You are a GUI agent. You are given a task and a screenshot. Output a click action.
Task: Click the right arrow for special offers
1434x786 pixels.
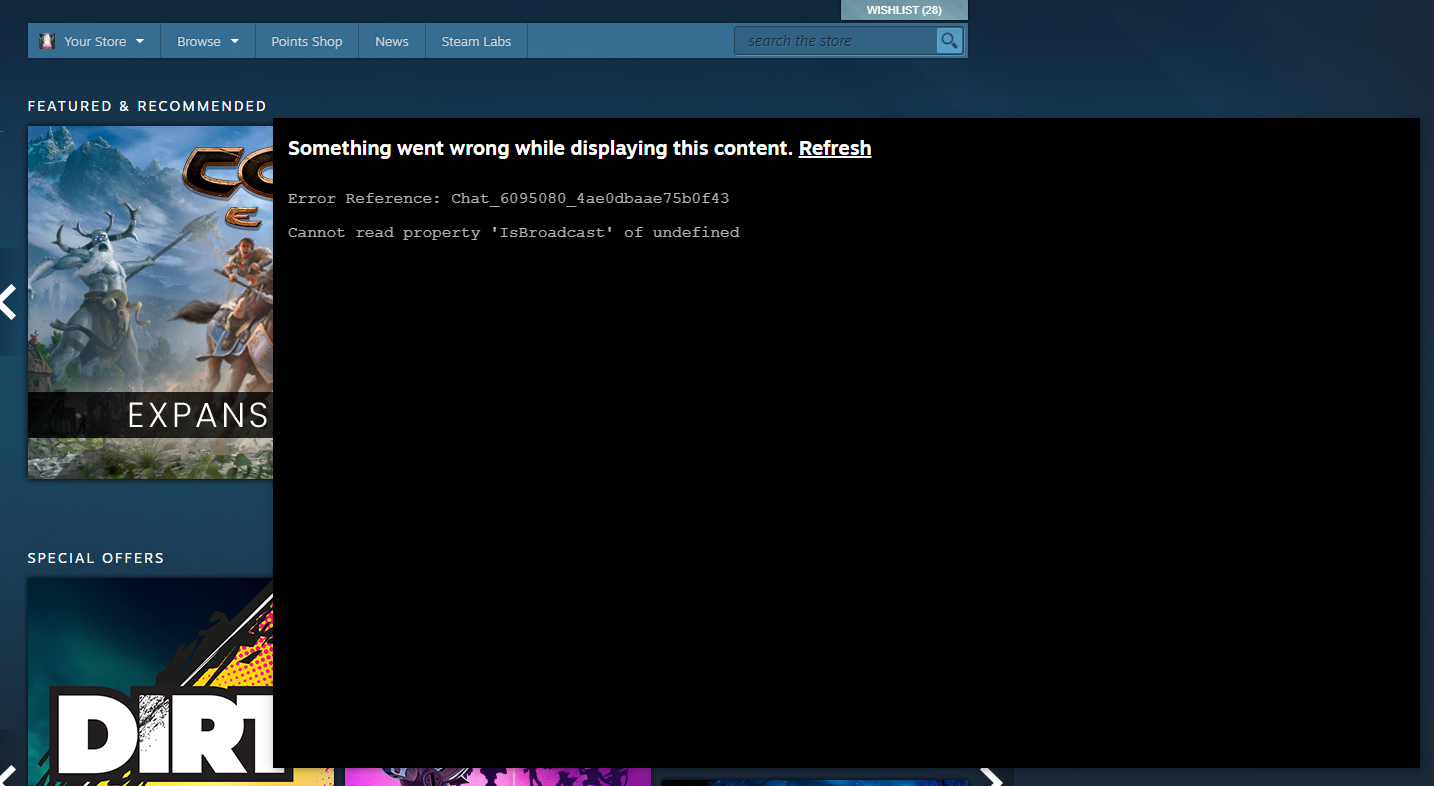(x=991, y=778)
